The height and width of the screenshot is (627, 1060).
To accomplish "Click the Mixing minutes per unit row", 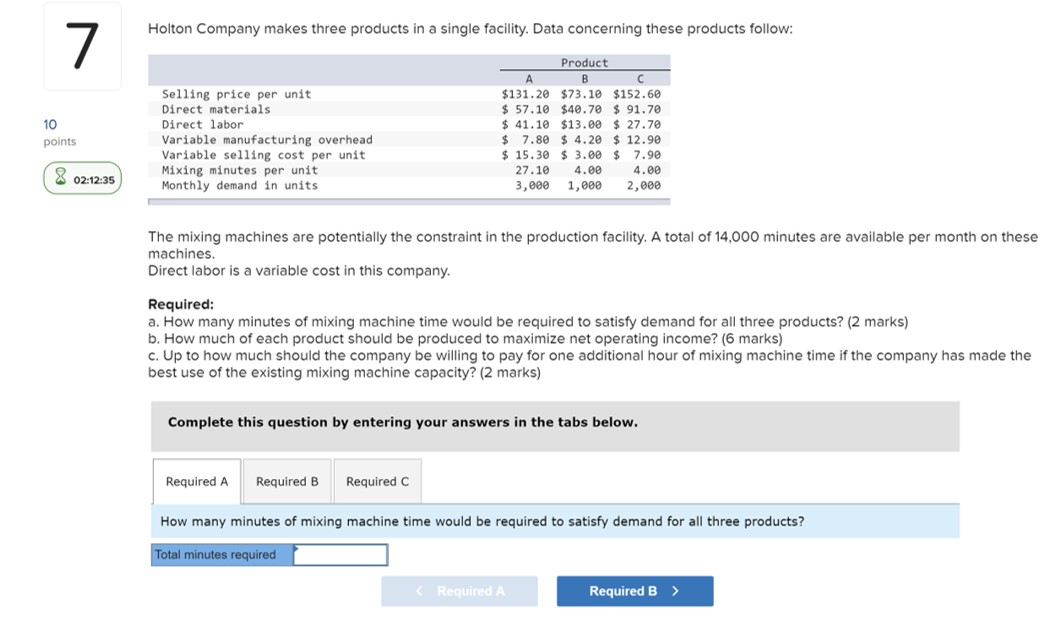I will (x=300, y=170).
